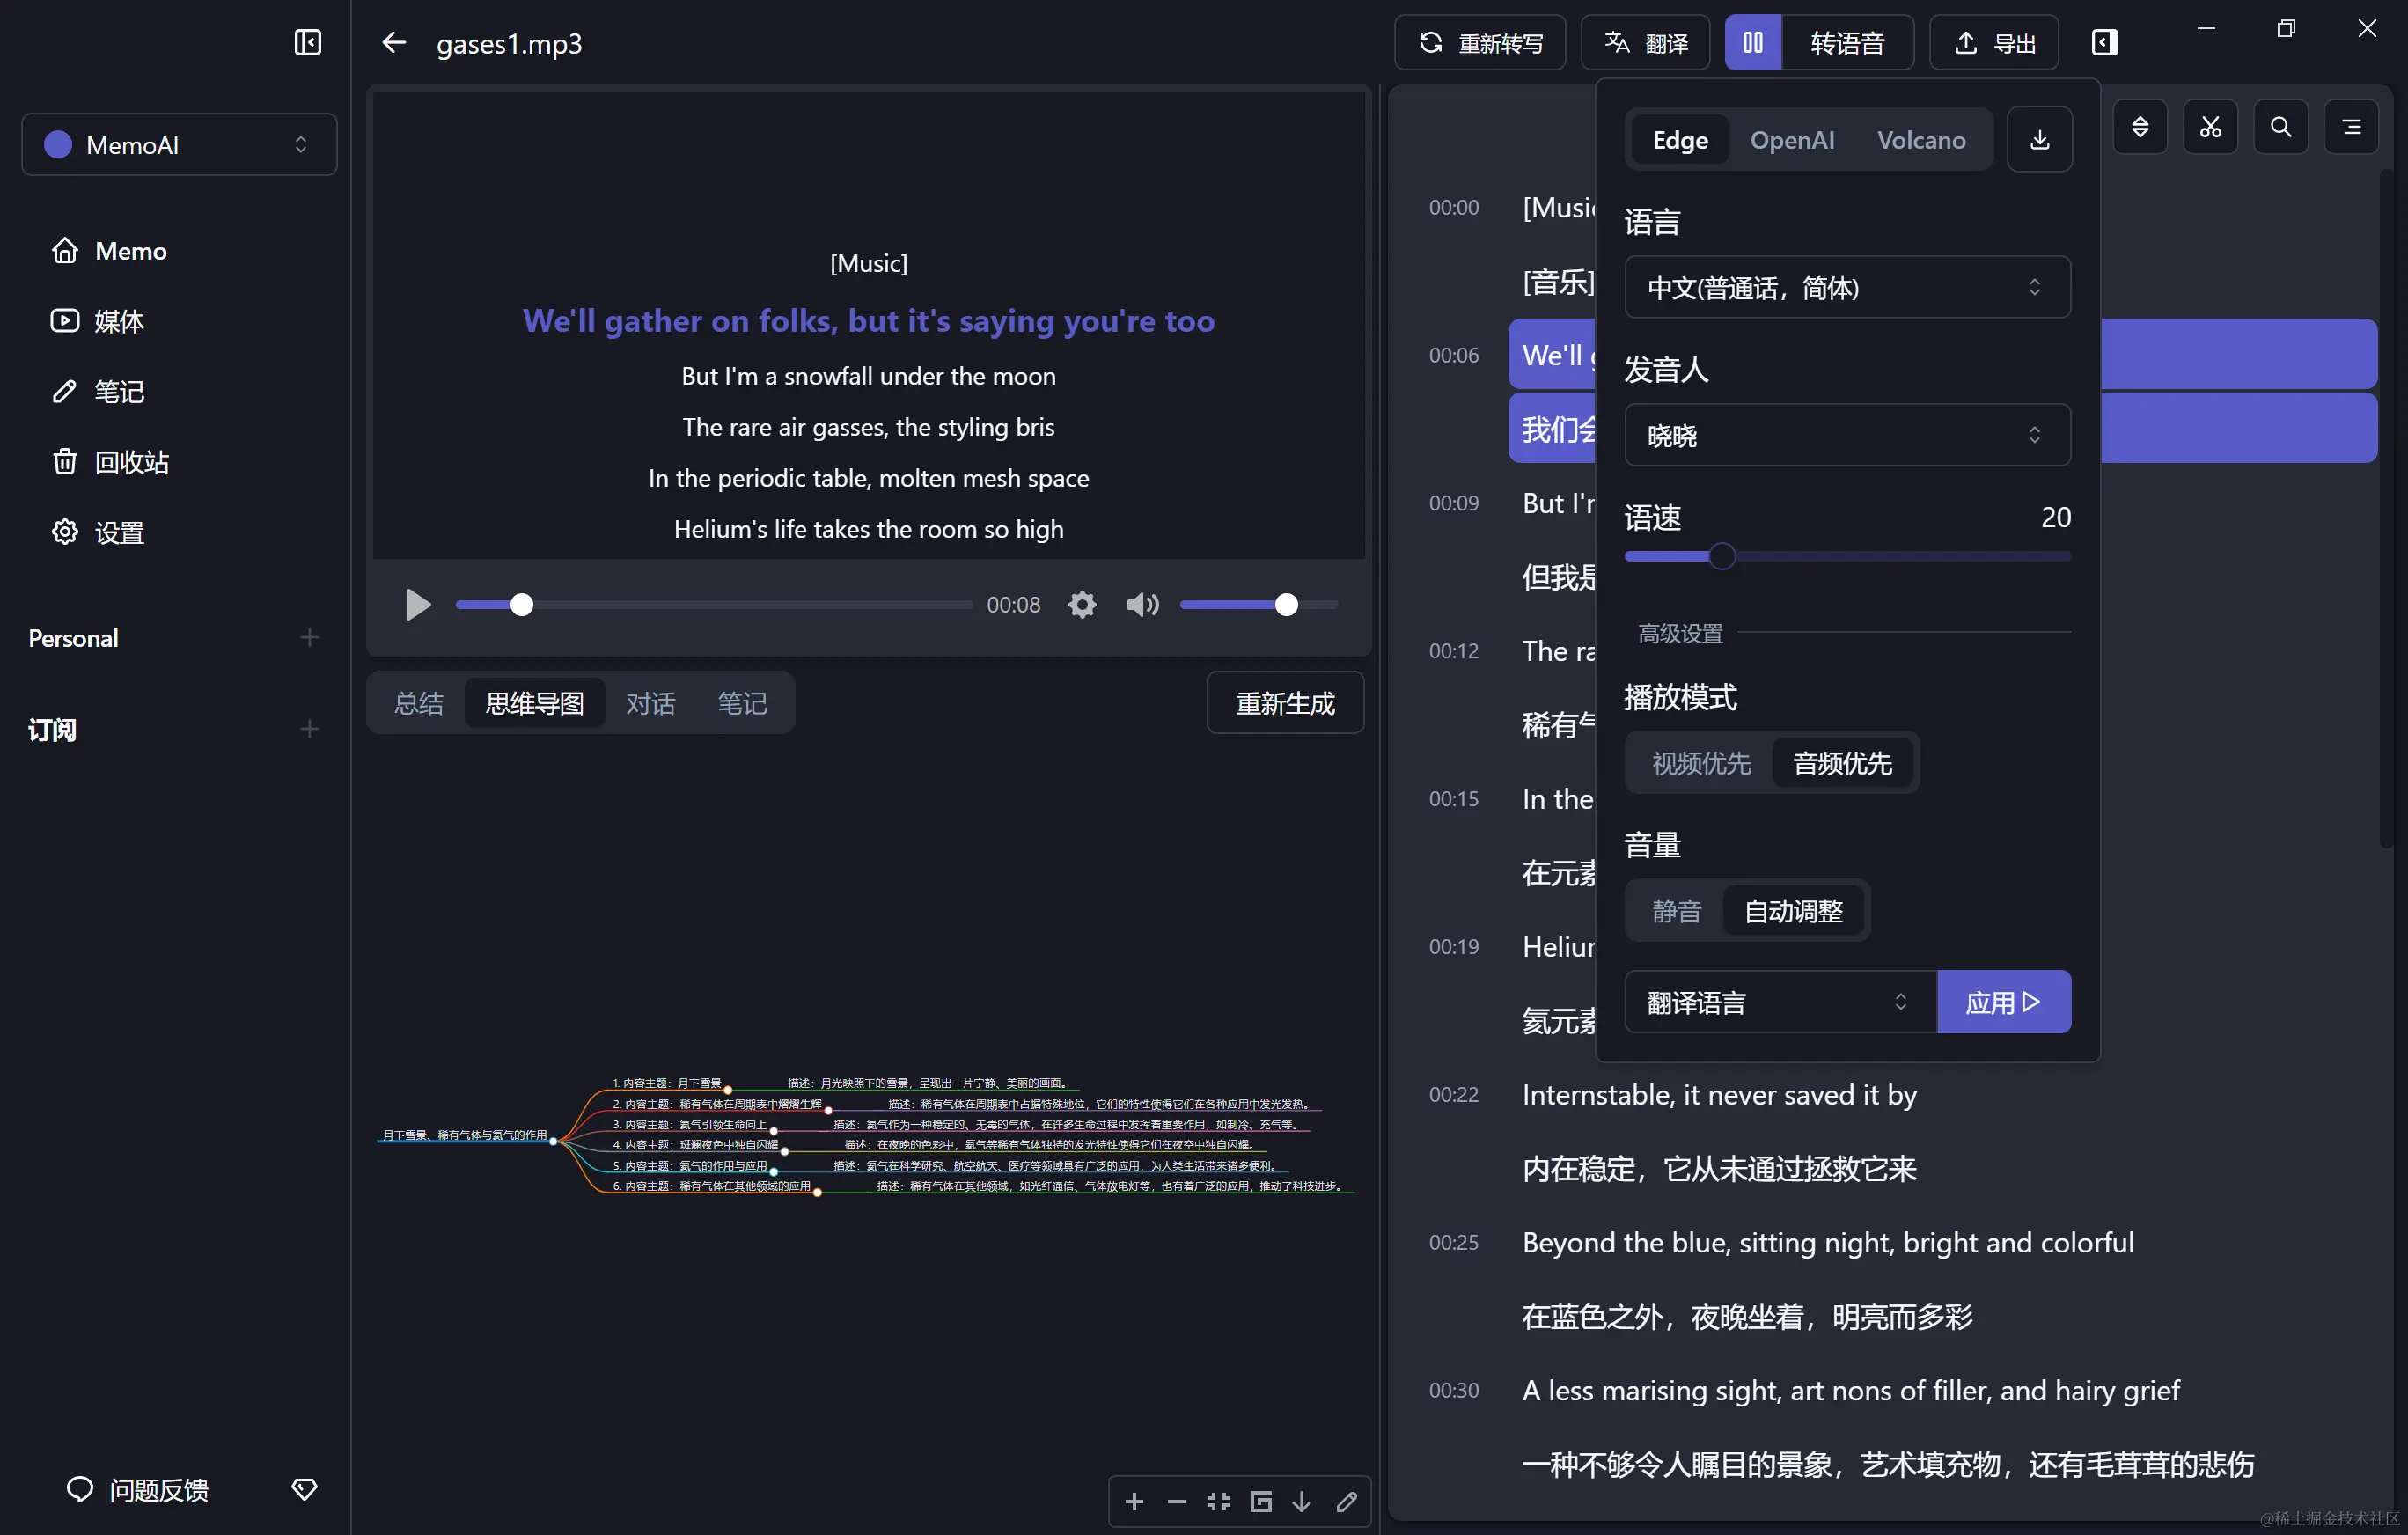Switch TTS engine to OpenAI

pyautogui.click(x=1791, y=140)
